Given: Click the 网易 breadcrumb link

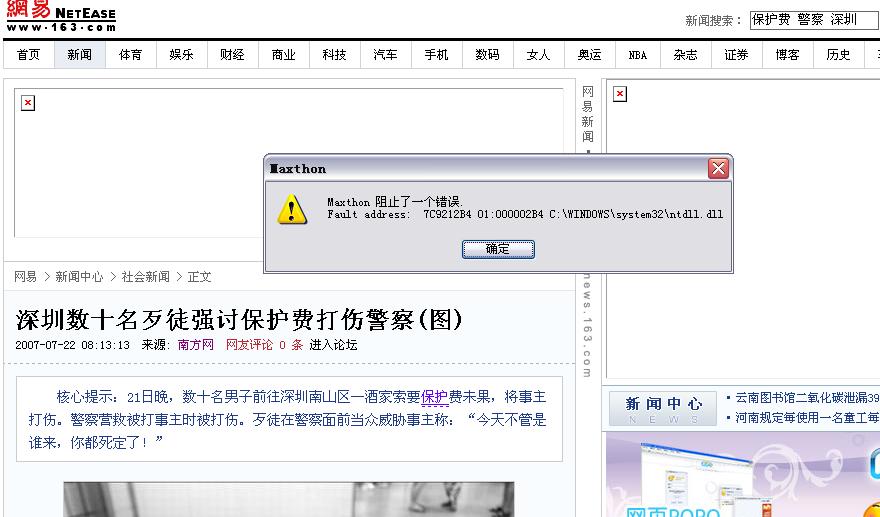Looking at the screenshot, I should [x=25, y=277].
